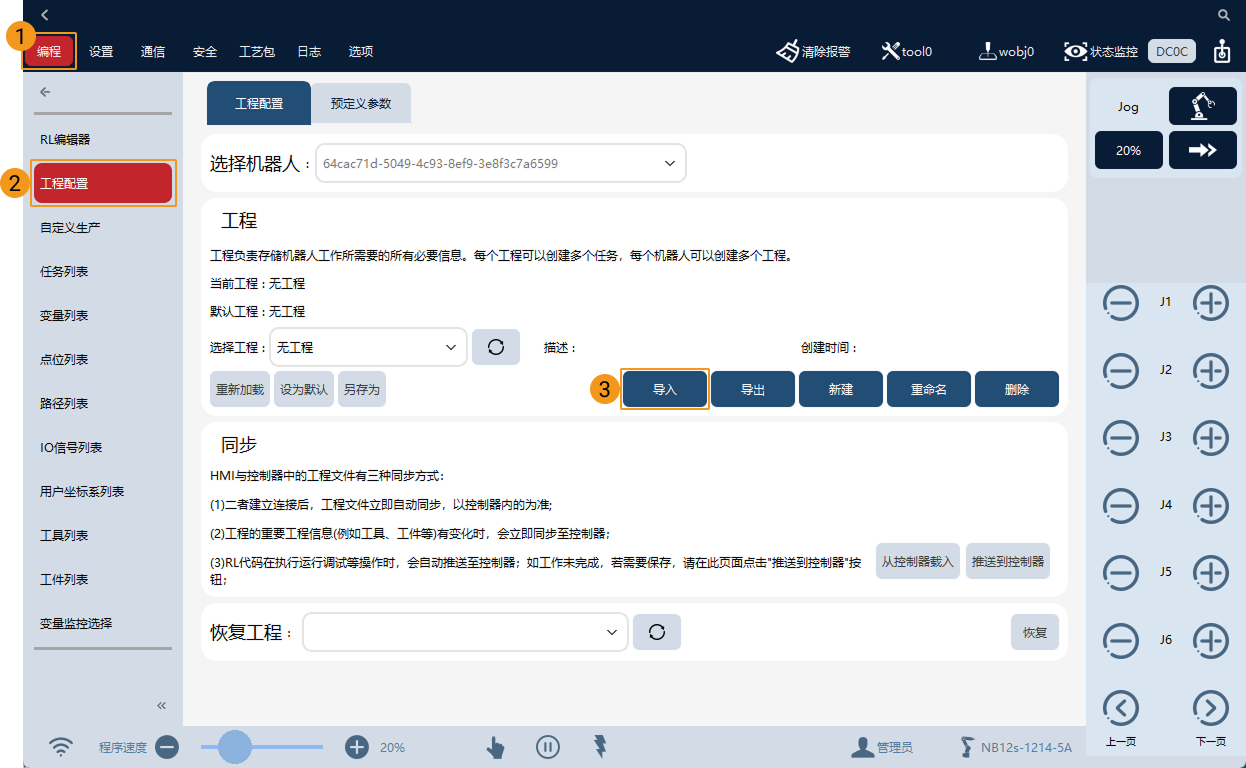Click the double arrow jog step button
Screen dimensions: 1246x768
coord(1203,150)
